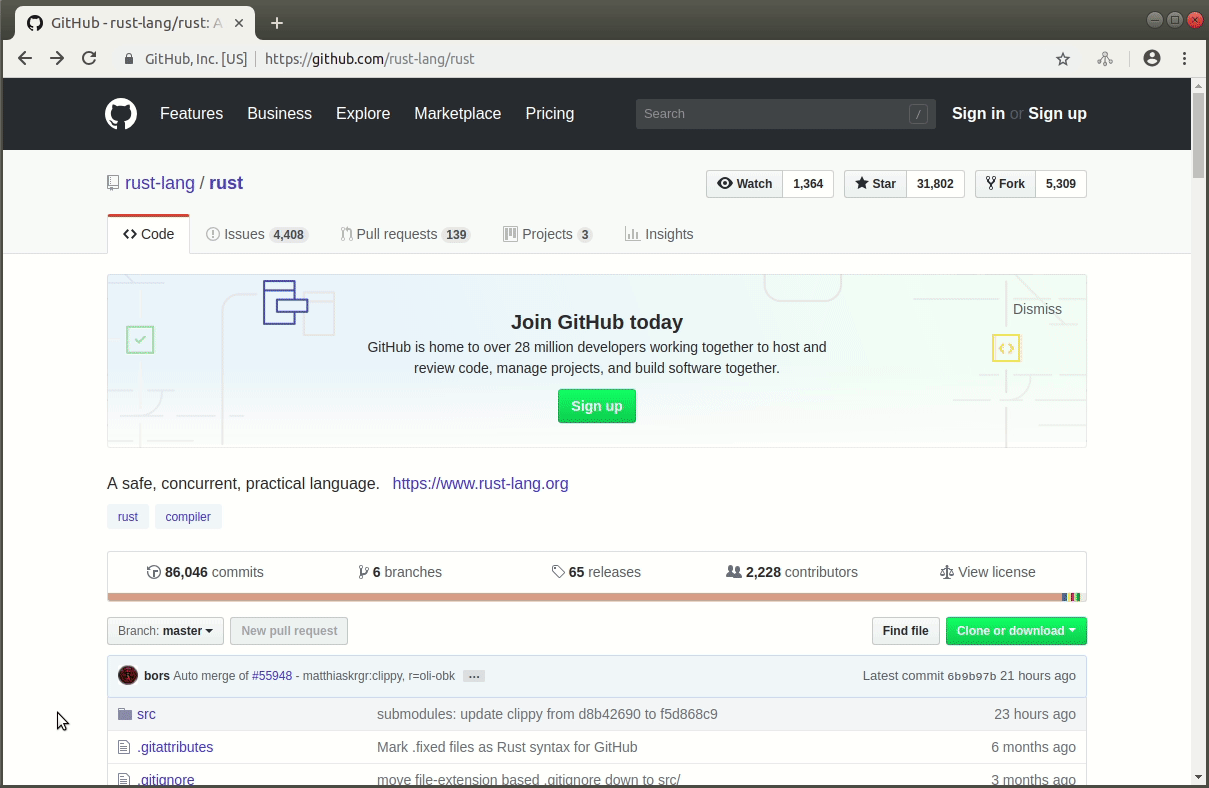Image resolution: width=1209 pixels, height=788 pixels.
Task: Open Pricing in top navigation
Action: pos(550,114)
